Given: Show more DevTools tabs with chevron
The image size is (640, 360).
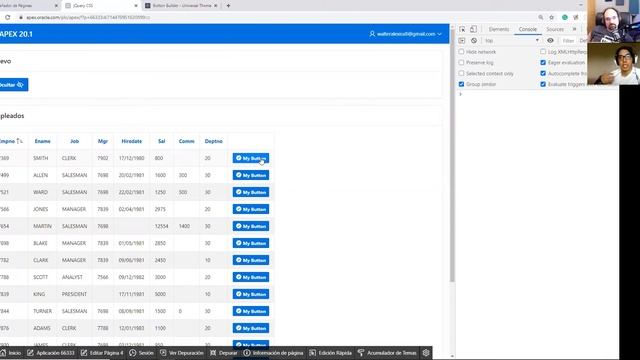Looking at the screenshot, I should (x=574, y=29).
